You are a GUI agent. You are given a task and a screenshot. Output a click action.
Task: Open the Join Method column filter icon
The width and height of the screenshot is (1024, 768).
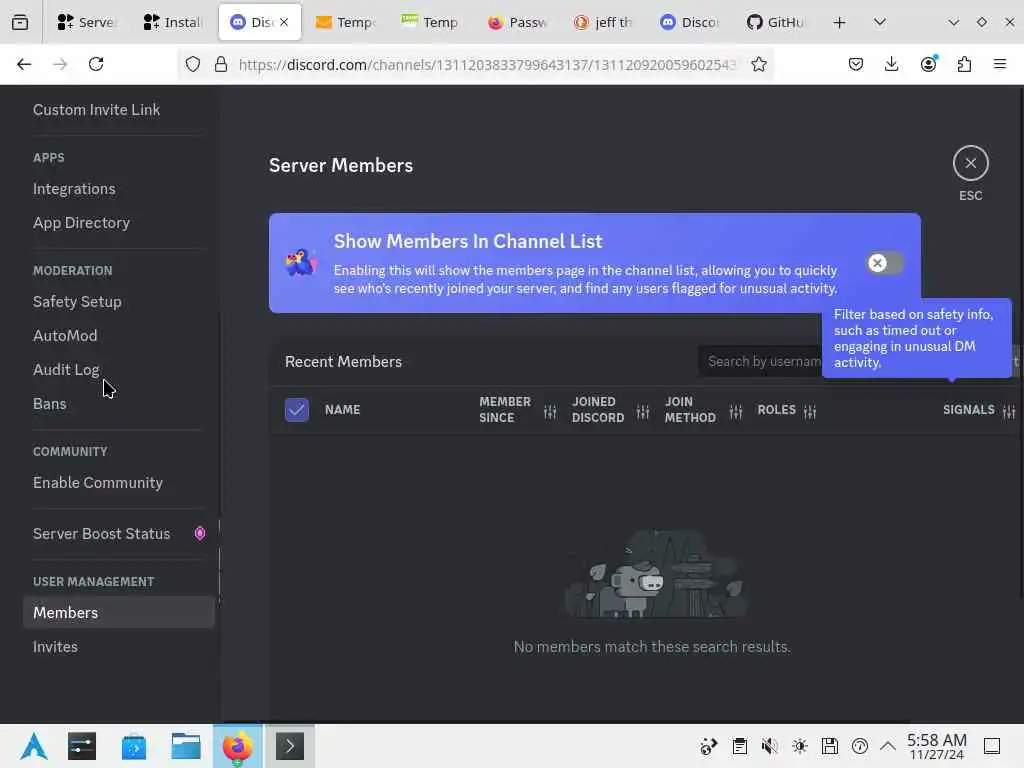click(736, 411)
